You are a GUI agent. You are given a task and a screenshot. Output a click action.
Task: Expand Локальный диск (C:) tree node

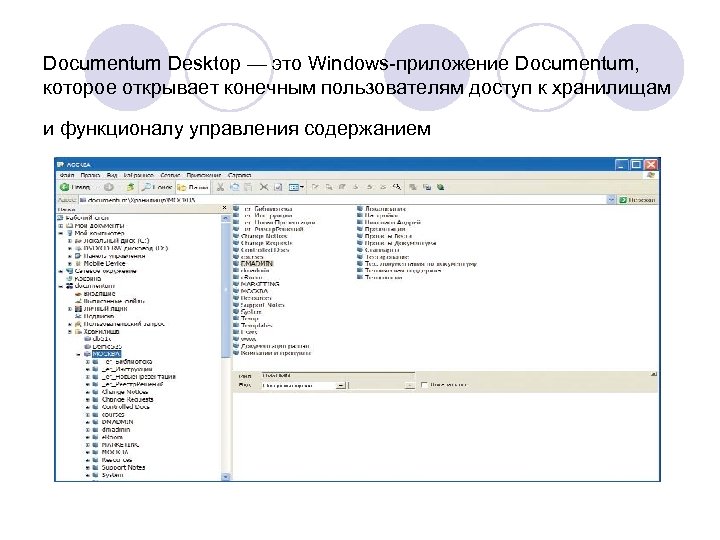coord(70,241)
